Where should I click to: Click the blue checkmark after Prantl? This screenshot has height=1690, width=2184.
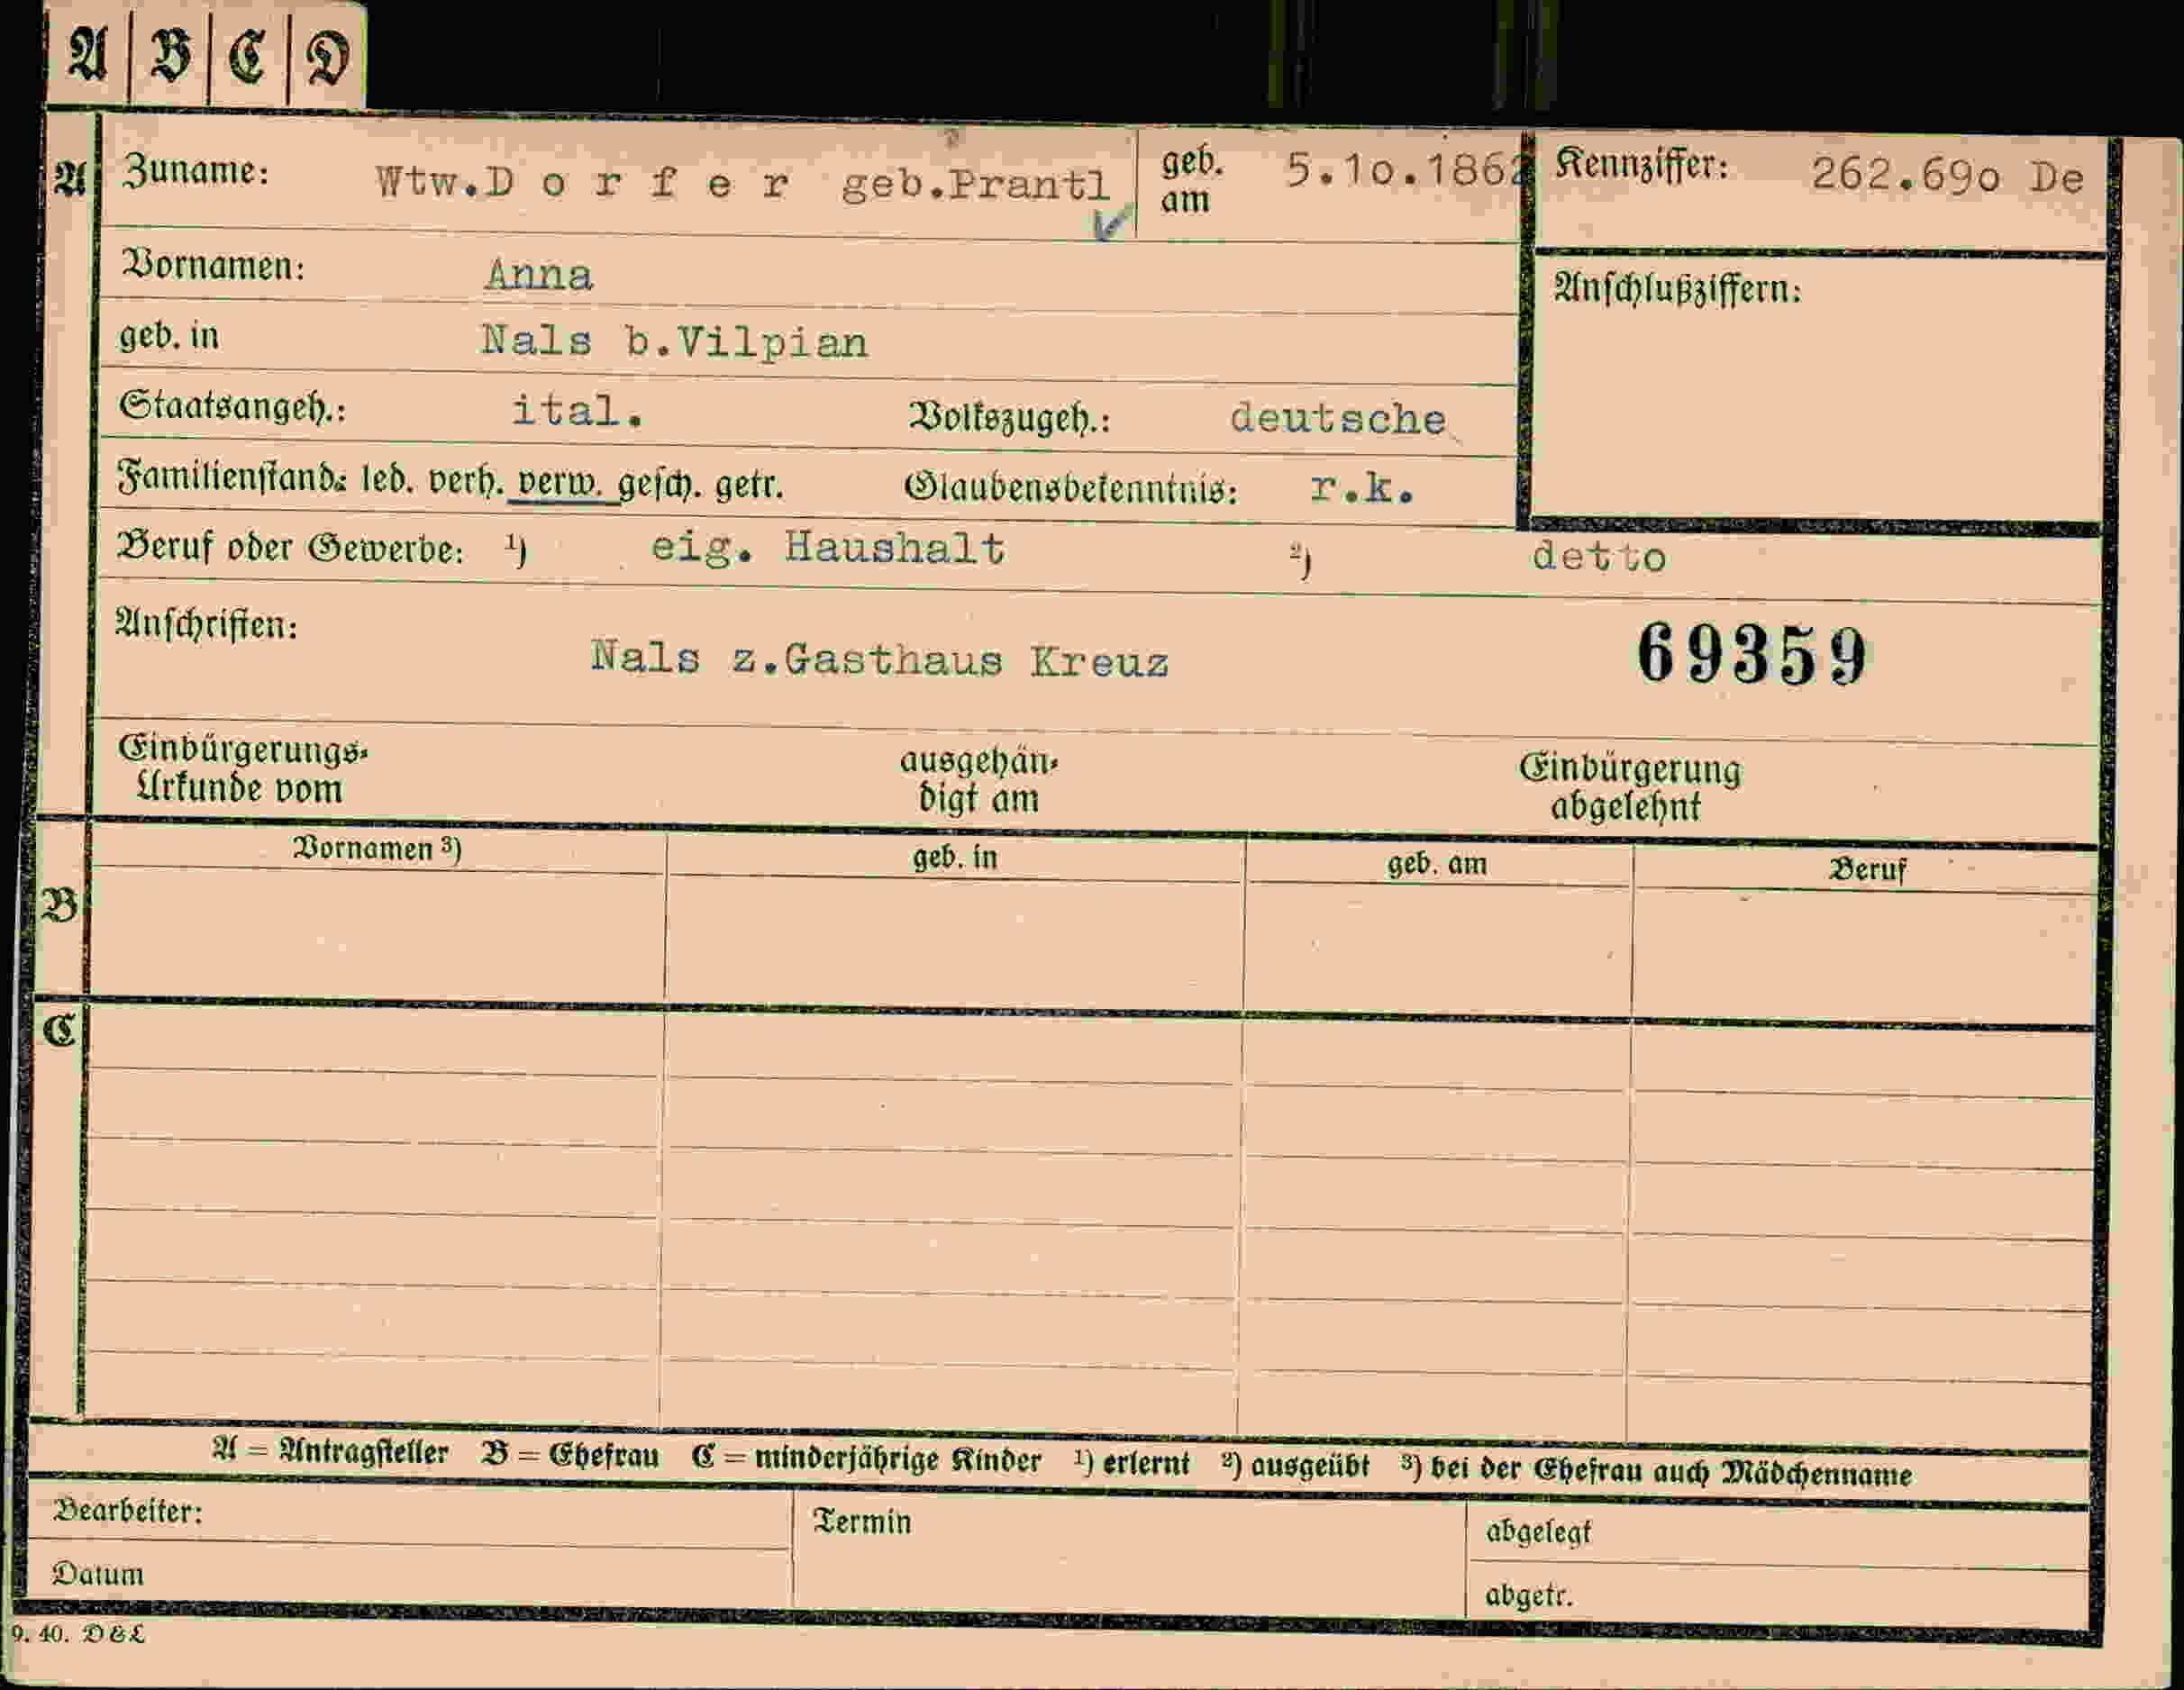click(1112, 222)
